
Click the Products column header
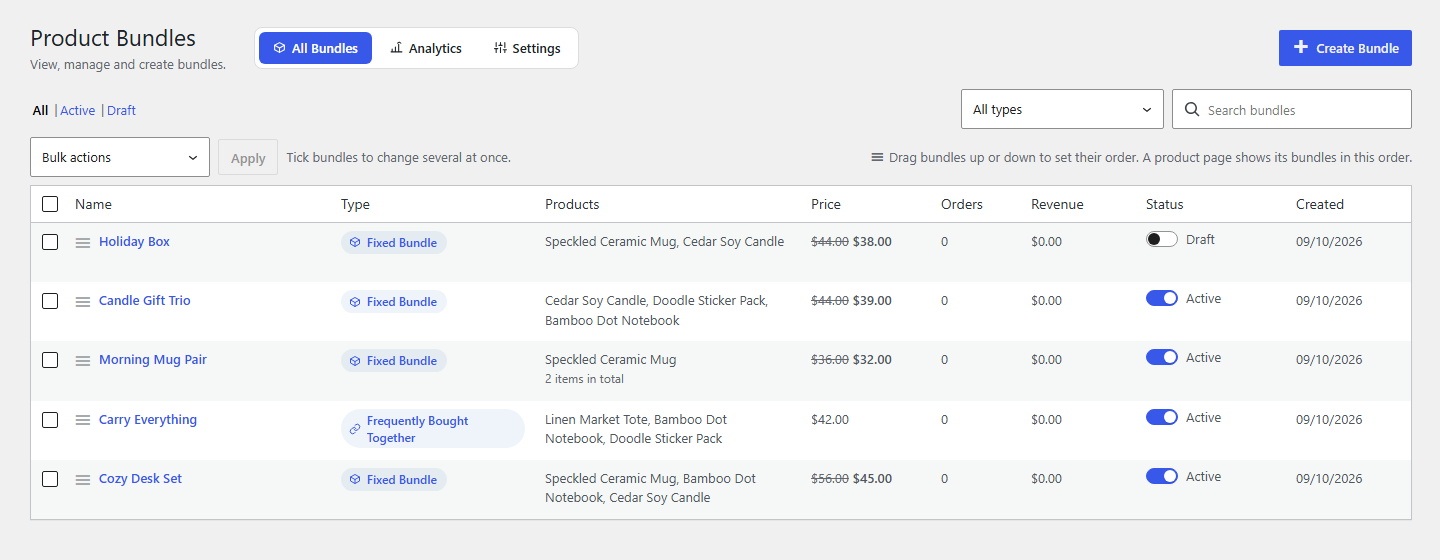pyautogui.click(x=572, y=204)
